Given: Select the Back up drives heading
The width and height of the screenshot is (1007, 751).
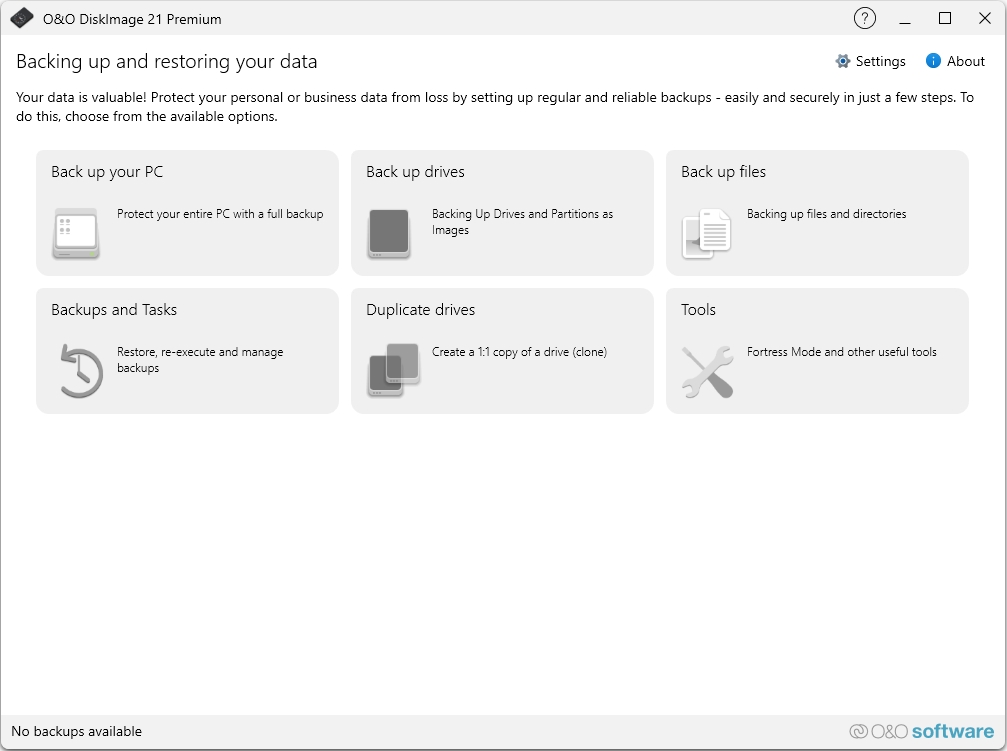Looking at the screenshot, I should [x=415, y=172].
